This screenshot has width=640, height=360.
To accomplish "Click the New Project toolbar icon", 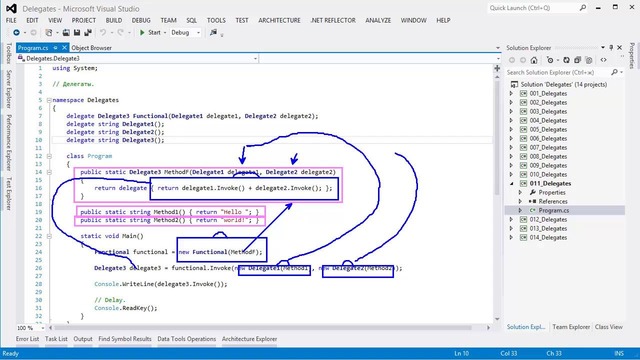I will tap(49, 33).
